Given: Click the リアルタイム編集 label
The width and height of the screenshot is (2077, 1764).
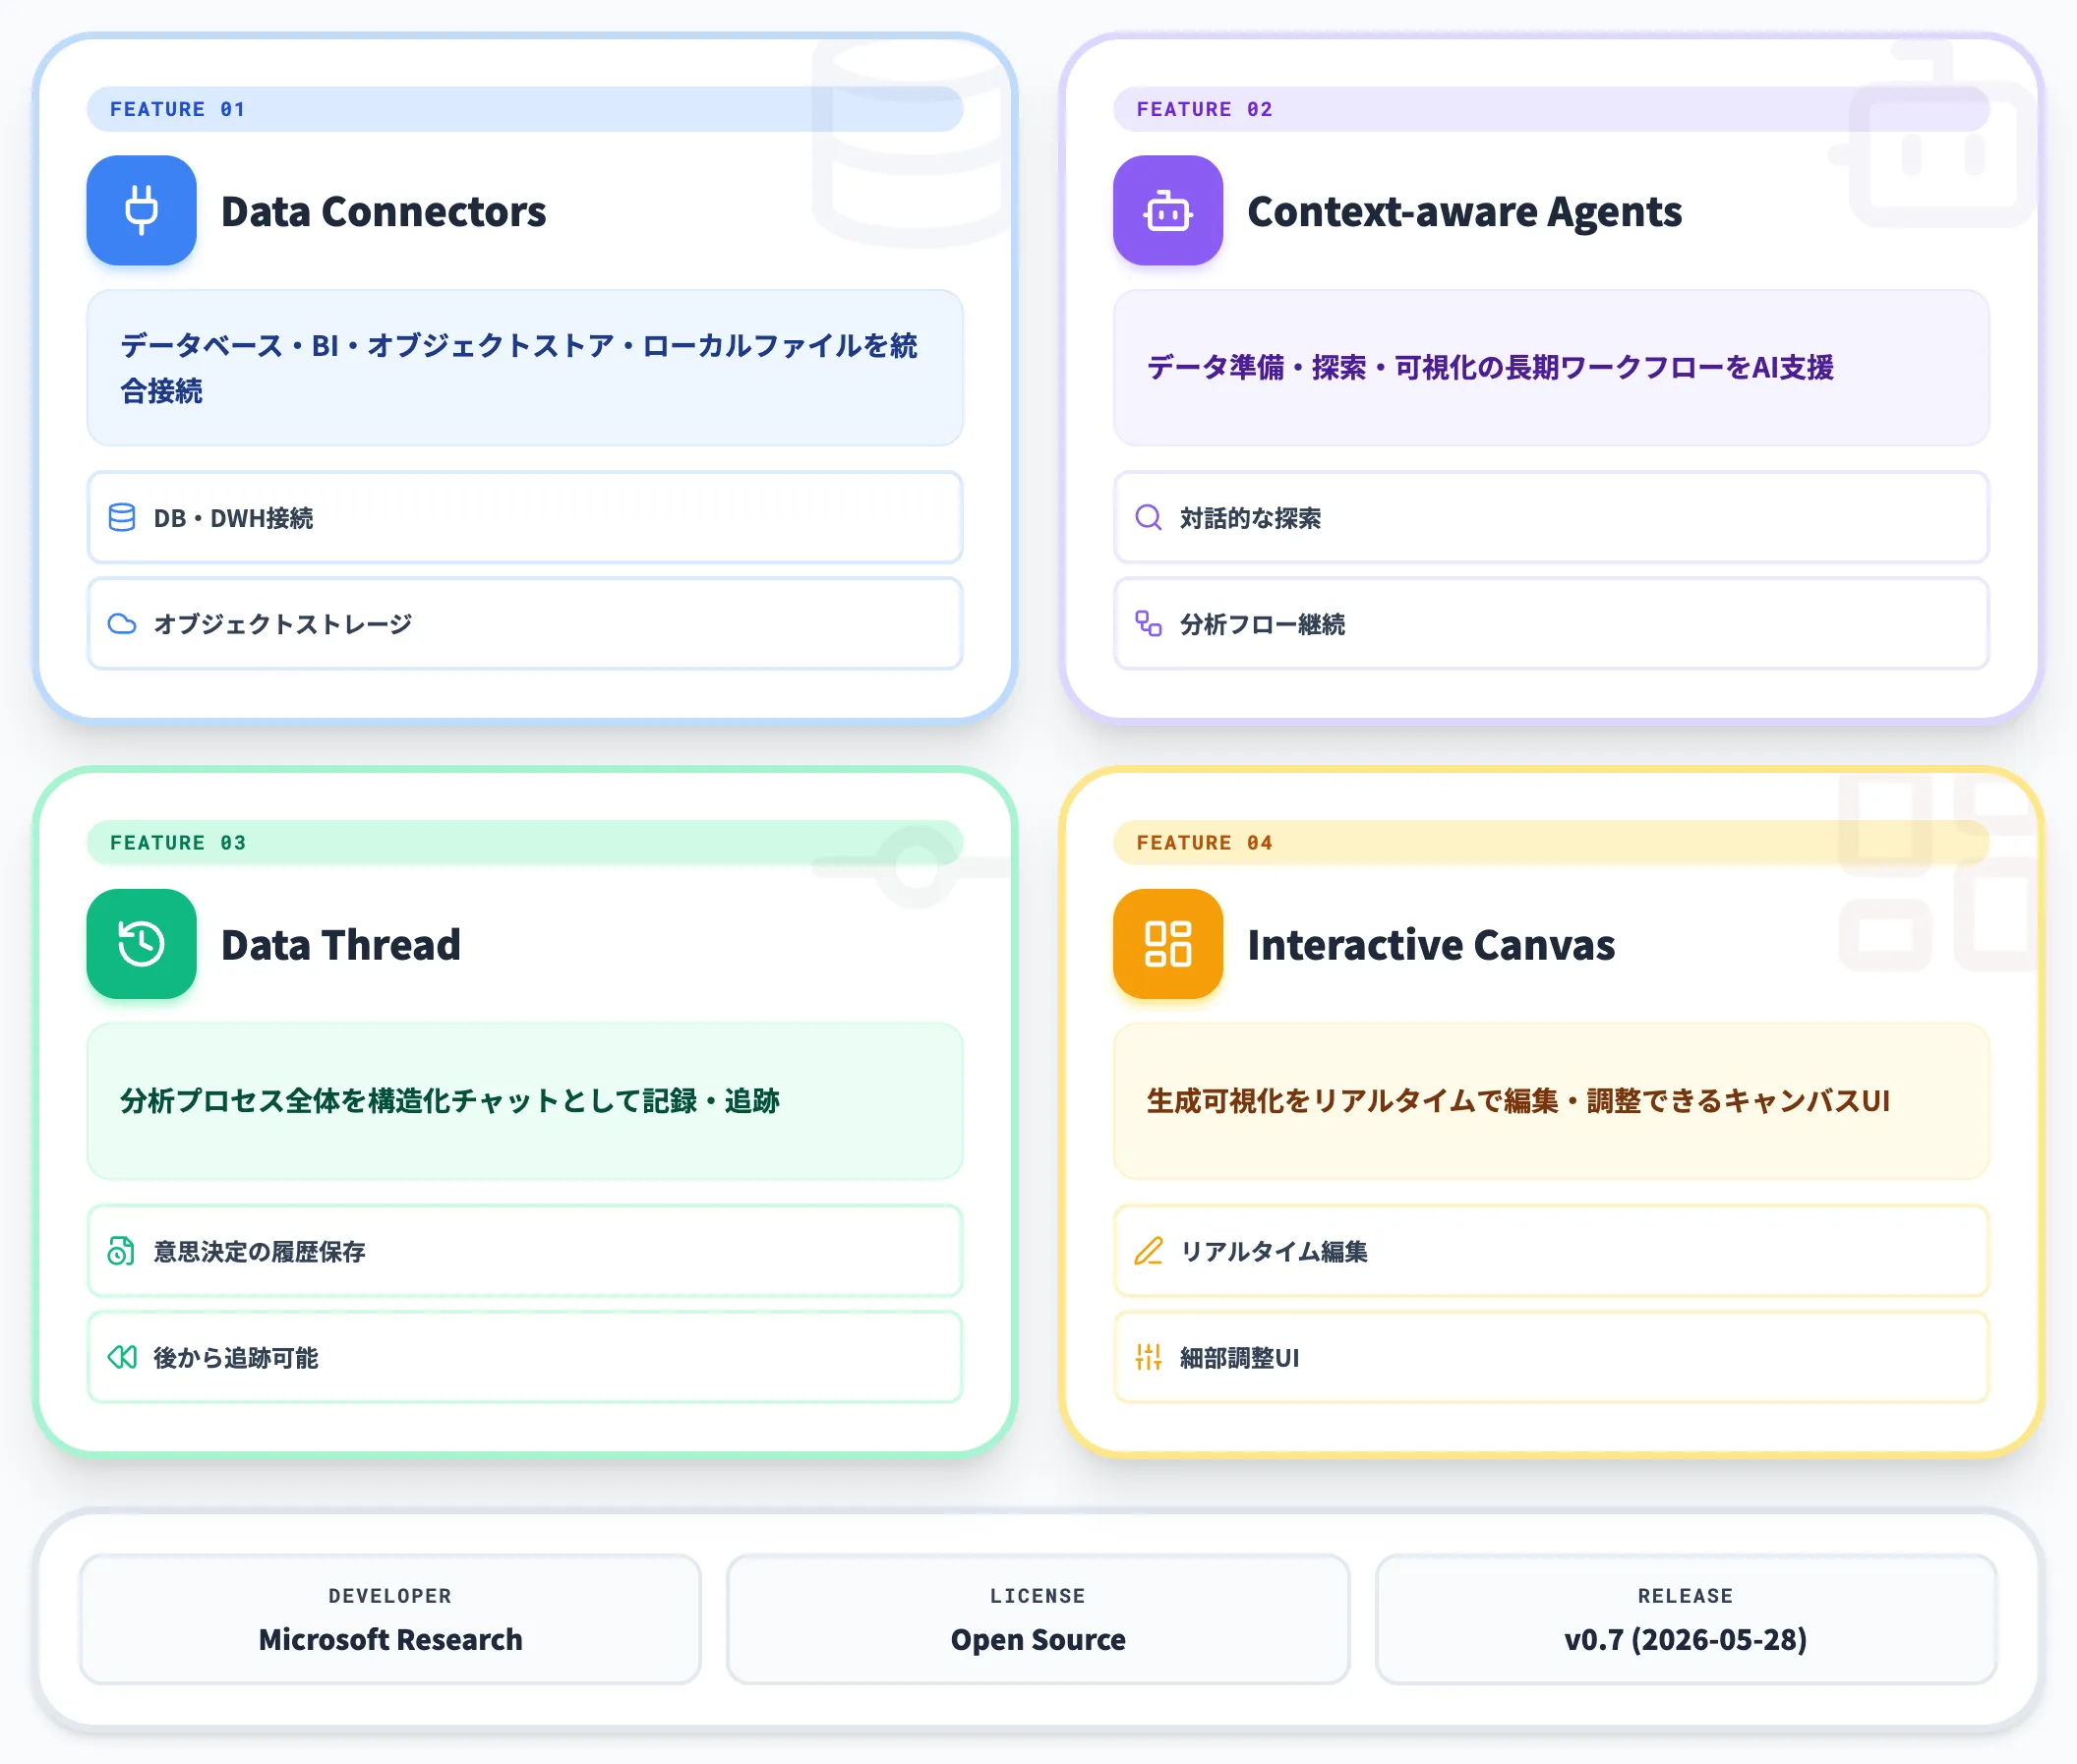Looking at the screenshot, I should pyautogui.click(x=1274, y=1251).
